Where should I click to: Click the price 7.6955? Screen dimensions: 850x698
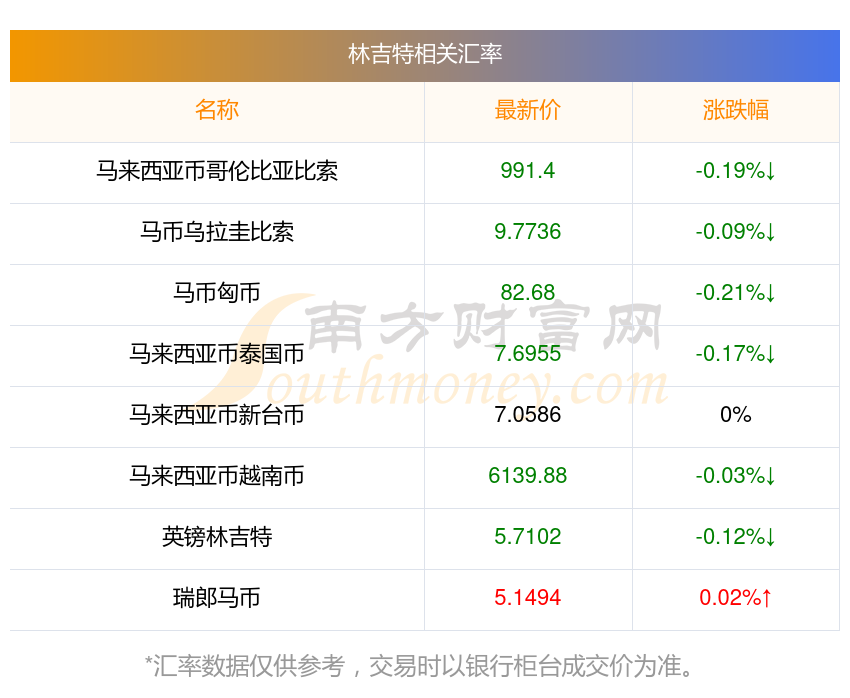point(527,354)
